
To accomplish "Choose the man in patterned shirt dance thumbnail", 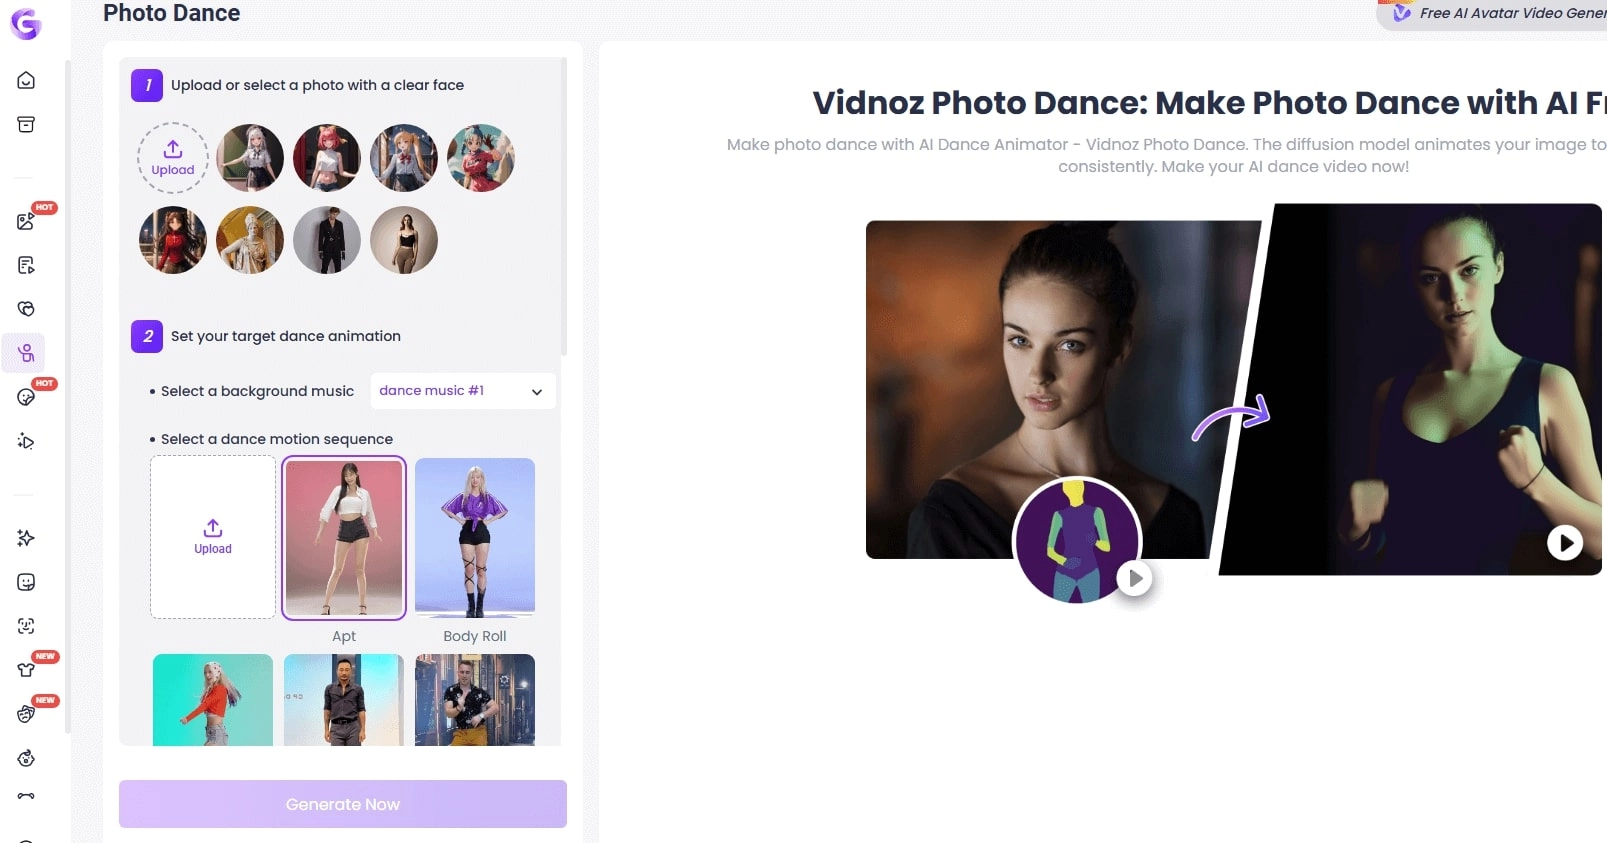I will tap(475, 700).
